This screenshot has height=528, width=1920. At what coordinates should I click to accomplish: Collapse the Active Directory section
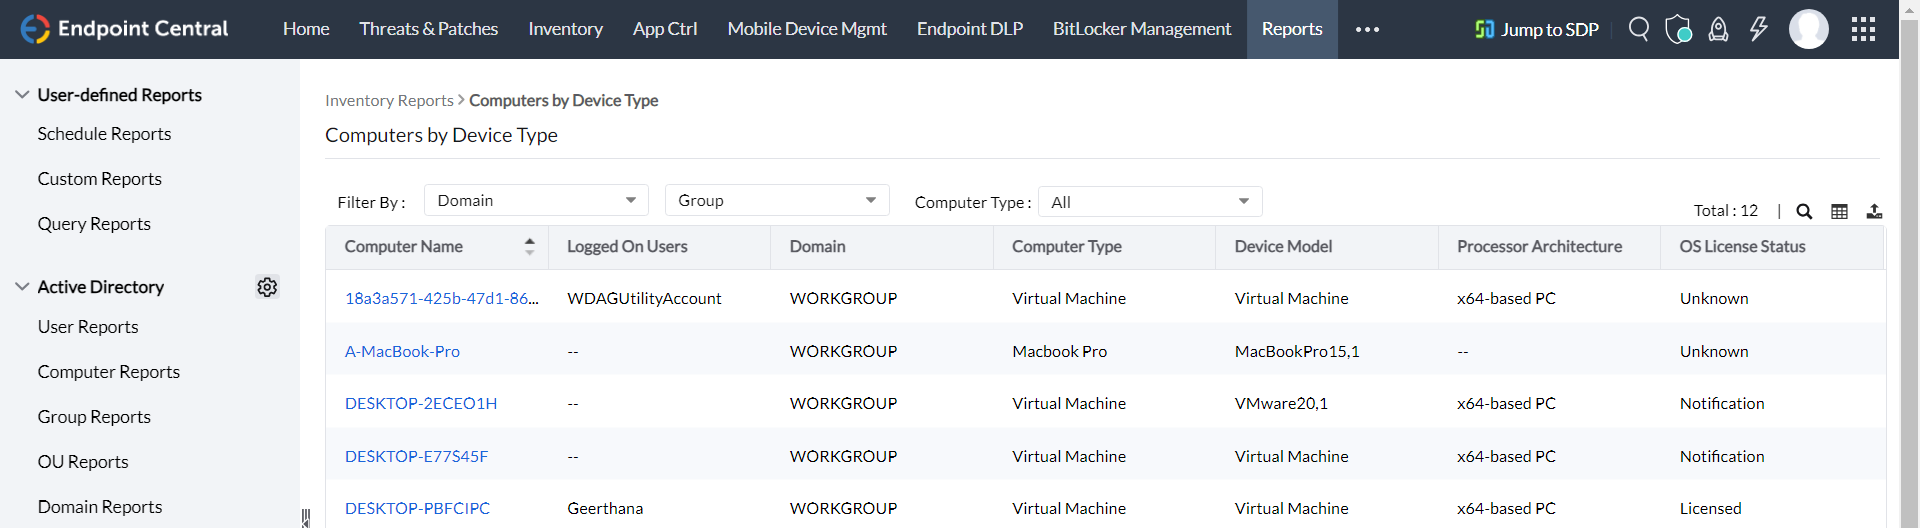tap(22, 287)
